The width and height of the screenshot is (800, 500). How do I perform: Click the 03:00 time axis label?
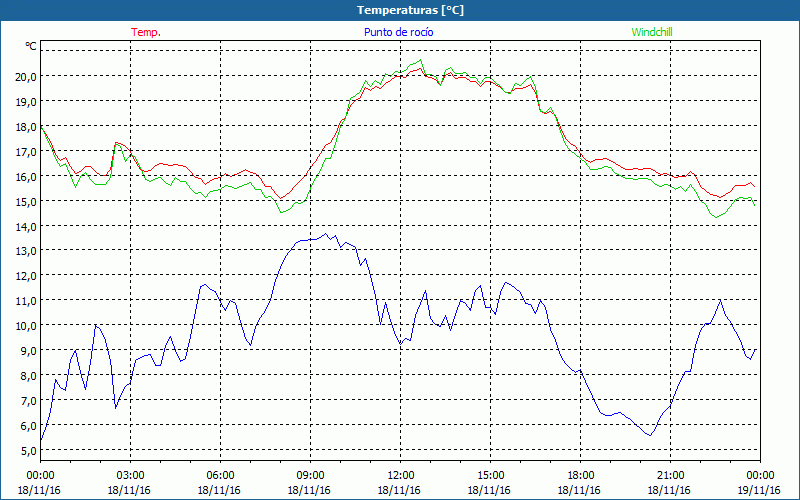130,476
